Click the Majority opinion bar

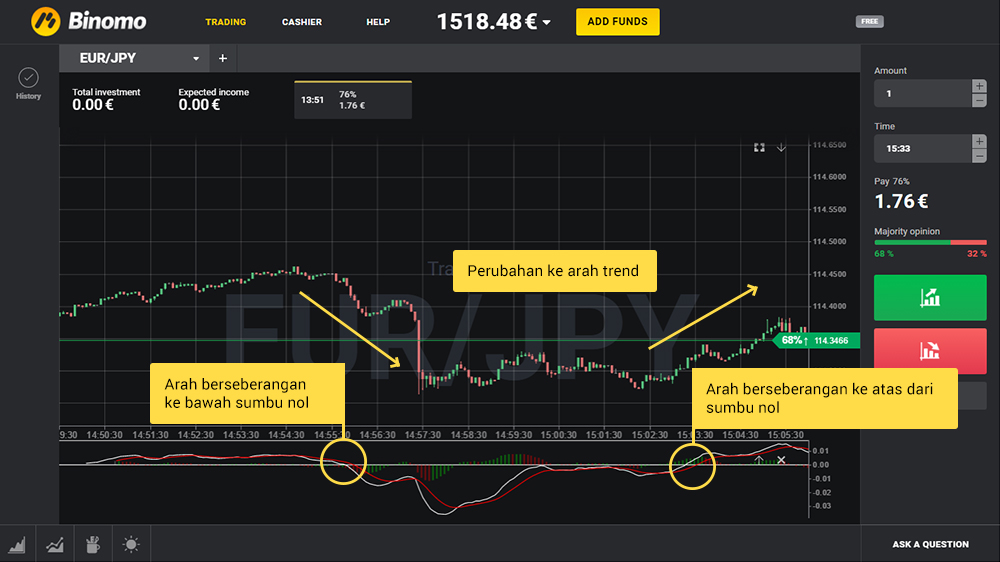[x=930, y=242]
